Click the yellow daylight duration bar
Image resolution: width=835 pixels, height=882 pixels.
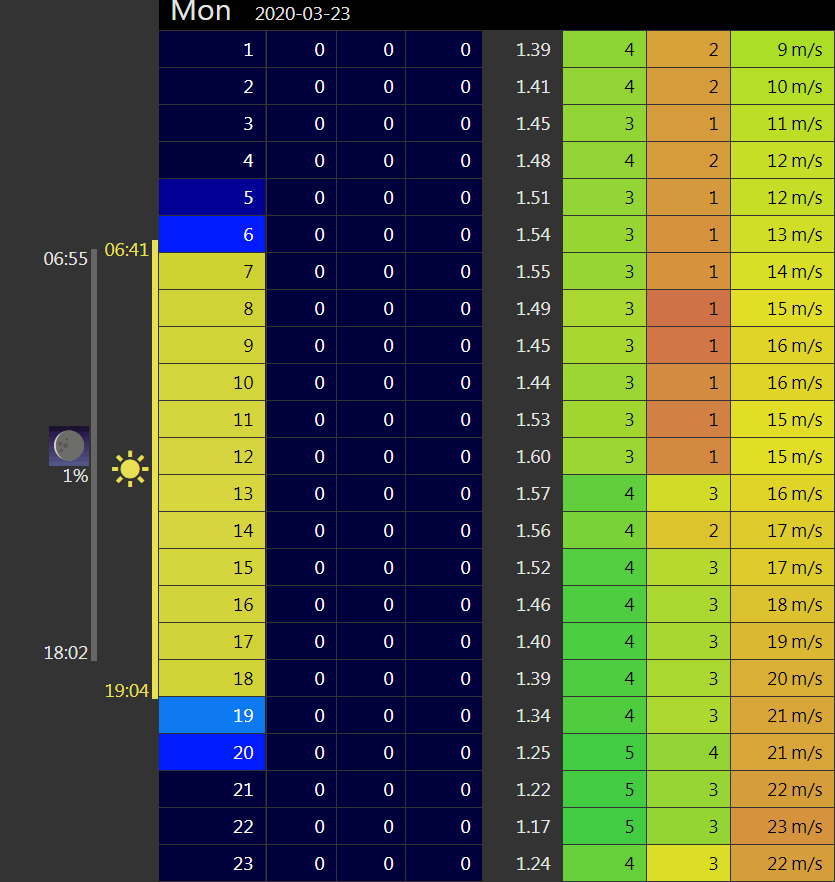pos(155,469)
